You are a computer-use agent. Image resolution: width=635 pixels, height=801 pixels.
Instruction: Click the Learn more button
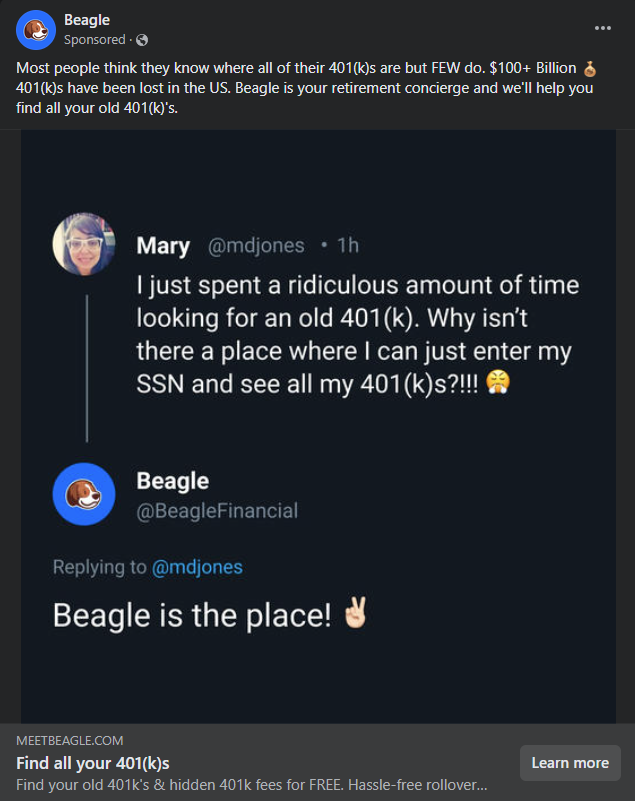pos(570,763)
